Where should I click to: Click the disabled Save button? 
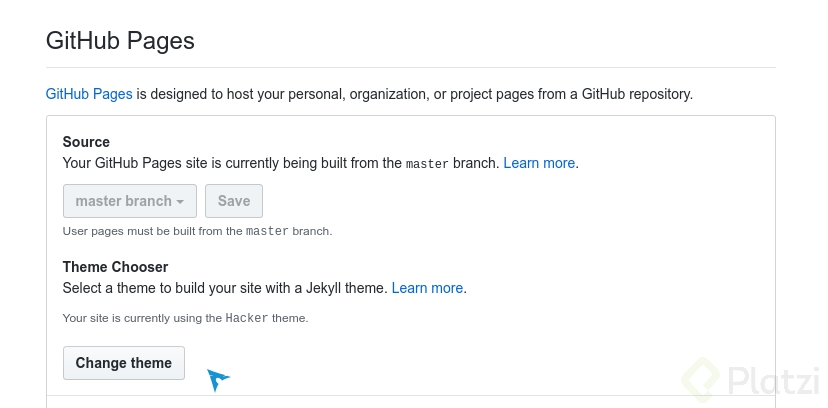click(x=234, y=201)
